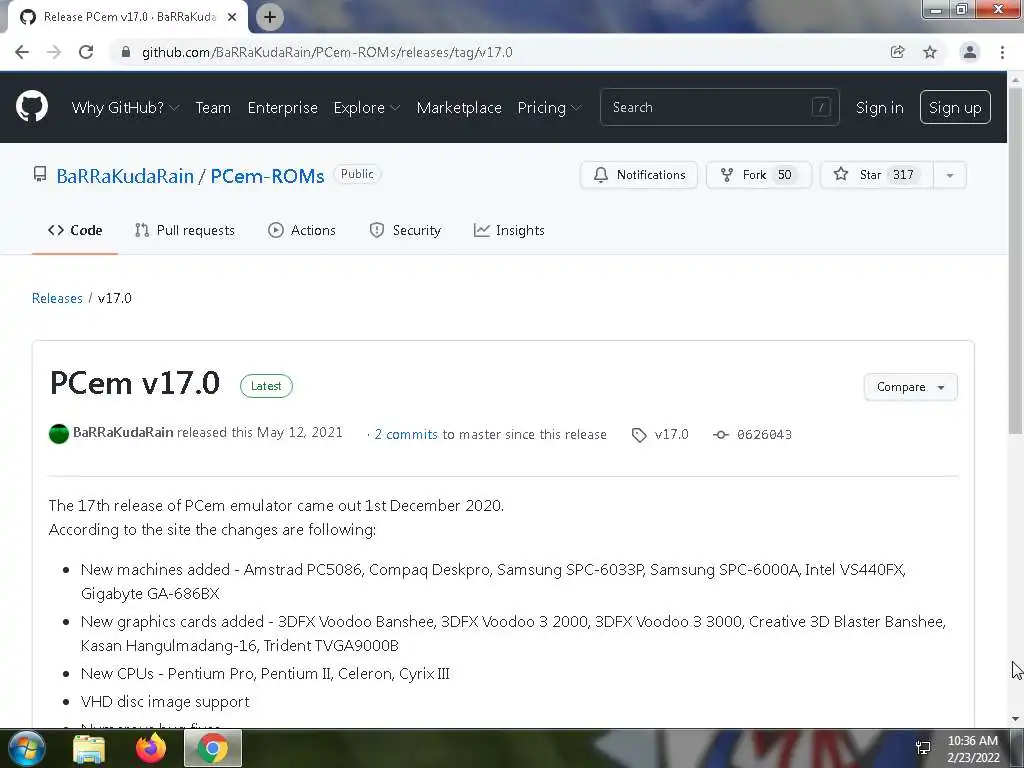The width and height of the screenshot is (1024, 768).
Task: Click BaRRaKudaRain's green avatar
Action: (59, 434)
